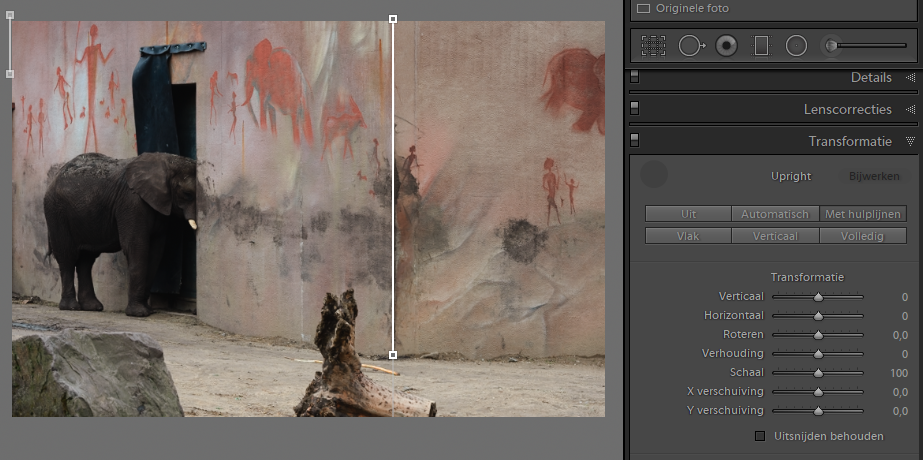Screen dimensions: 923x460
Task: Click the Roteren slider handle
Action: [818, 335]
